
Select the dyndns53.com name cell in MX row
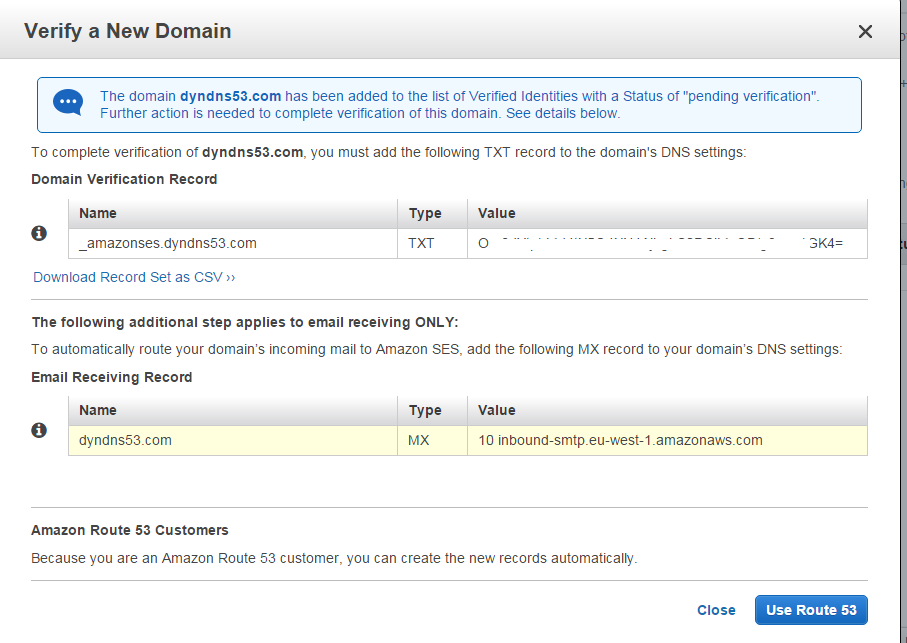pyautogui.click(x=125, y=440)
